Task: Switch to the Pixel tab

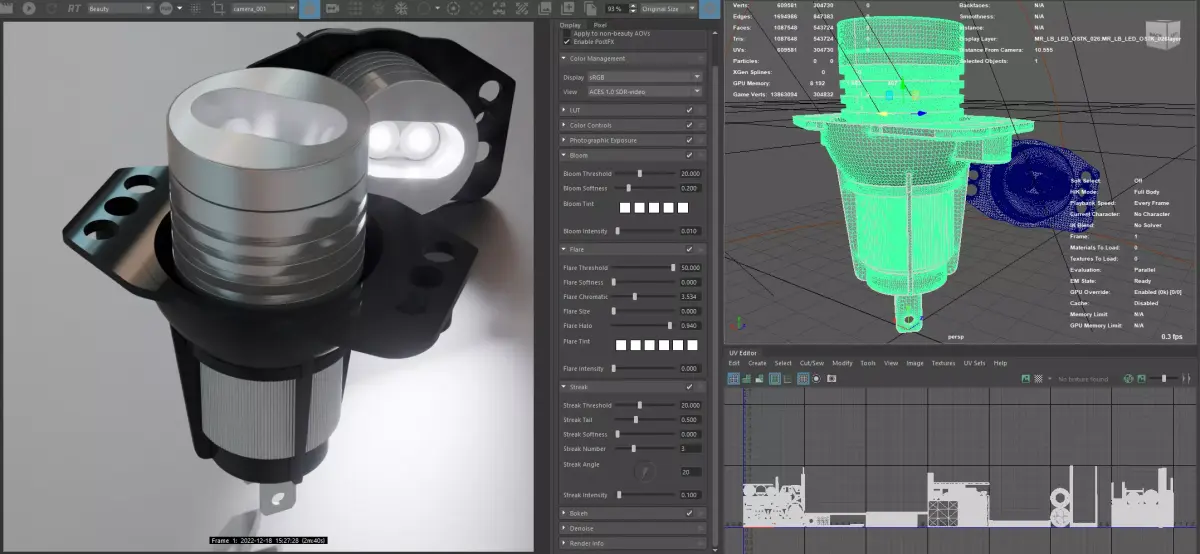Action: tap(600, 25)
